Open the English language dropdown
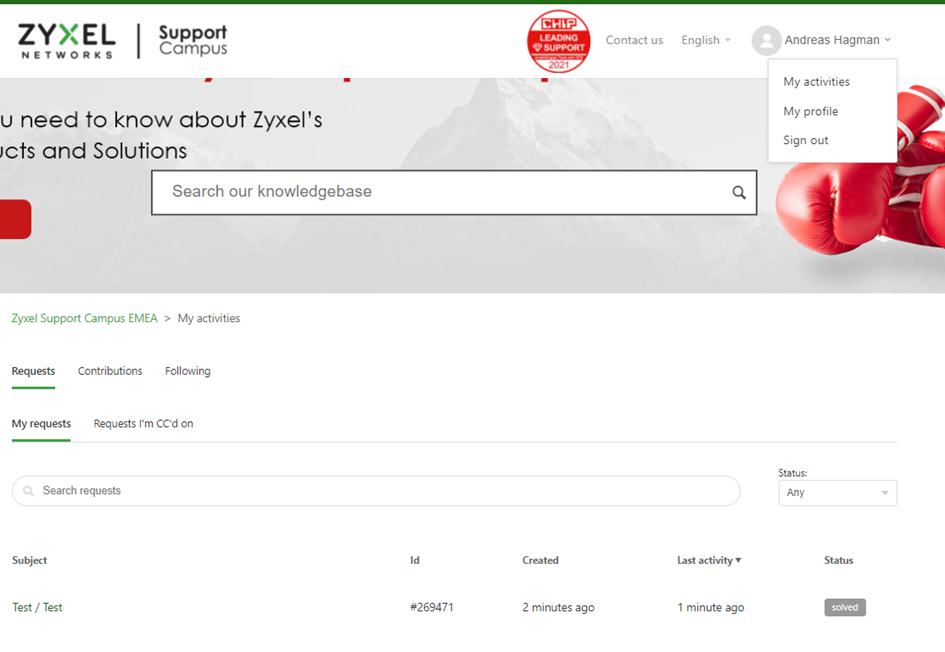This screenshot has height=652, width=945. (x=706, y=40)
